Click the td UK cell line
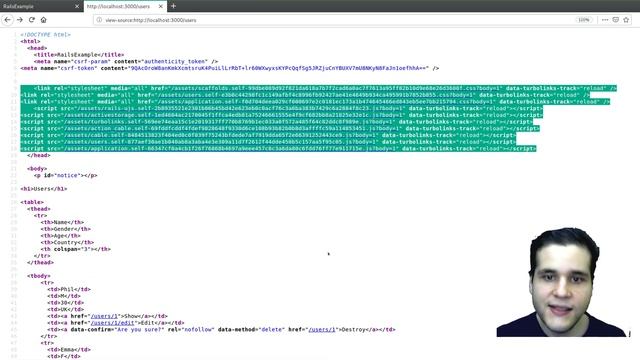 [x=65, y=309]
